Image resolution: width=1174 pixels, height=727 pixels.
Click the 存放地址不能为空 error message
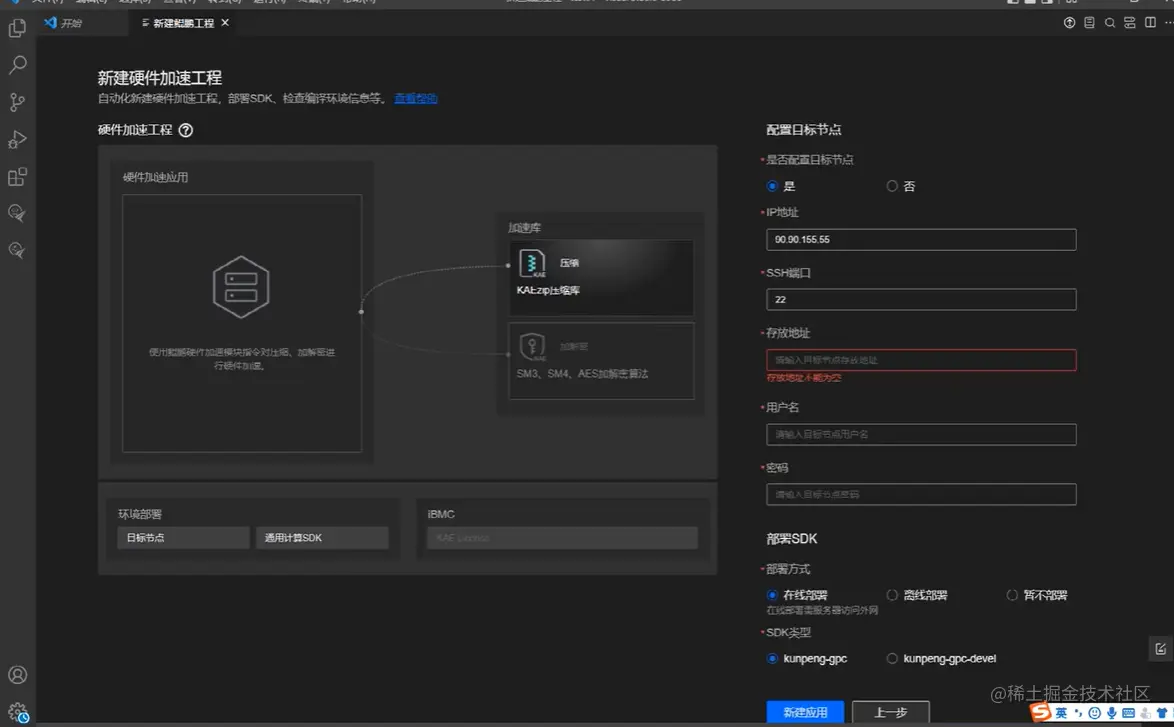tap(803, 378)
